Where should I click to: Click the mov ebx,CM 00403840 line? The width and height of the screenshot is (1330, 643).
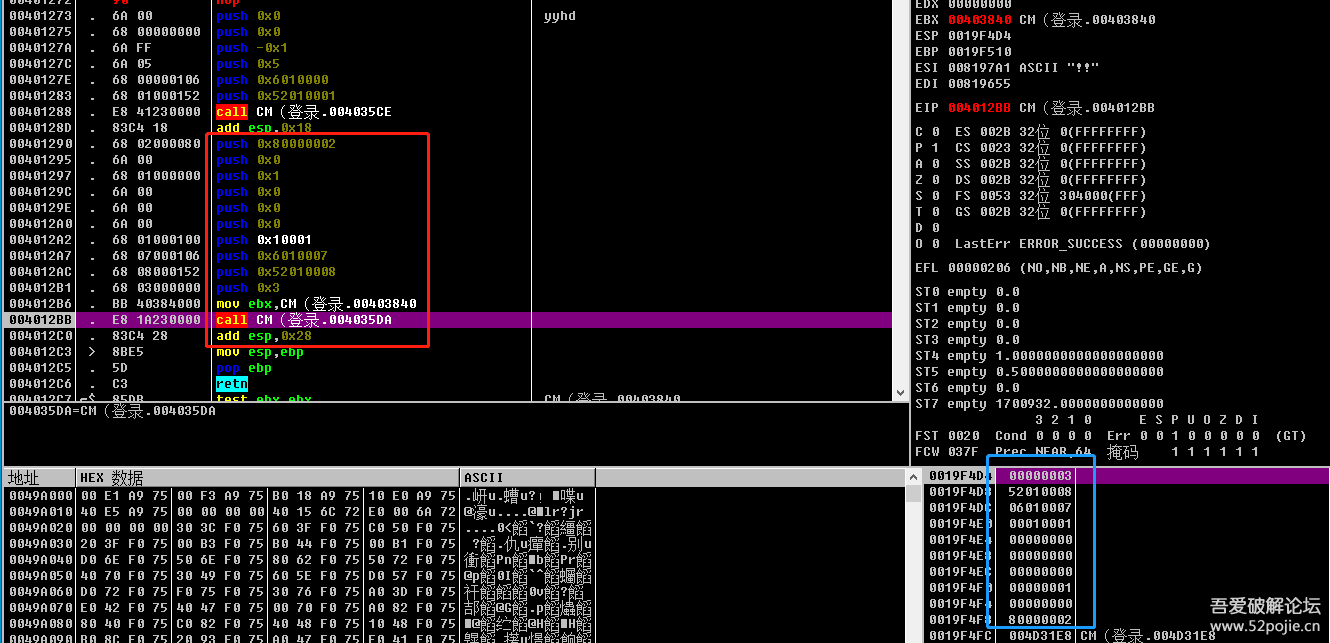click(316, 304)
